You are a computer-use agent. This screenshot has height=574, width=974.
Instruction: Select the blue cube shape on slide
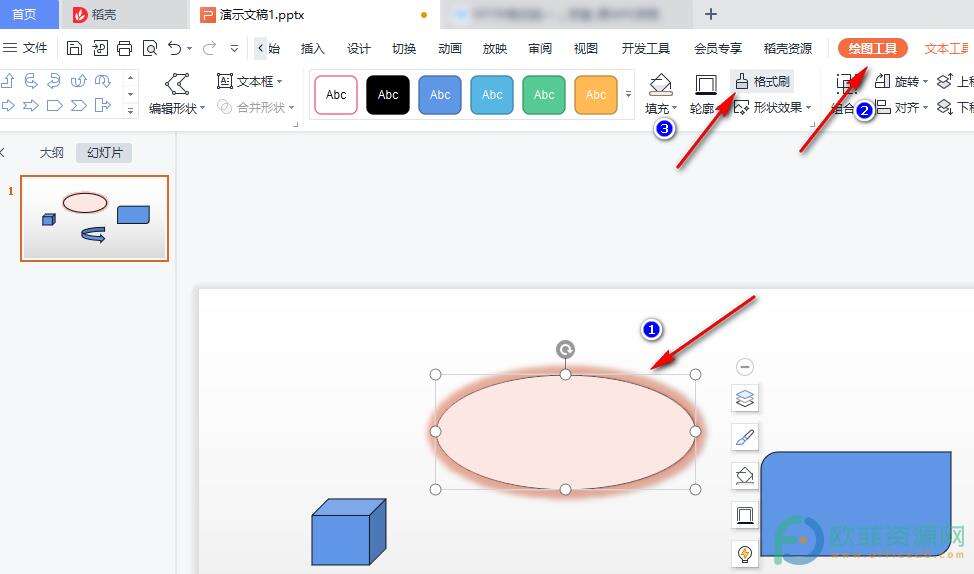pos(348,532)
